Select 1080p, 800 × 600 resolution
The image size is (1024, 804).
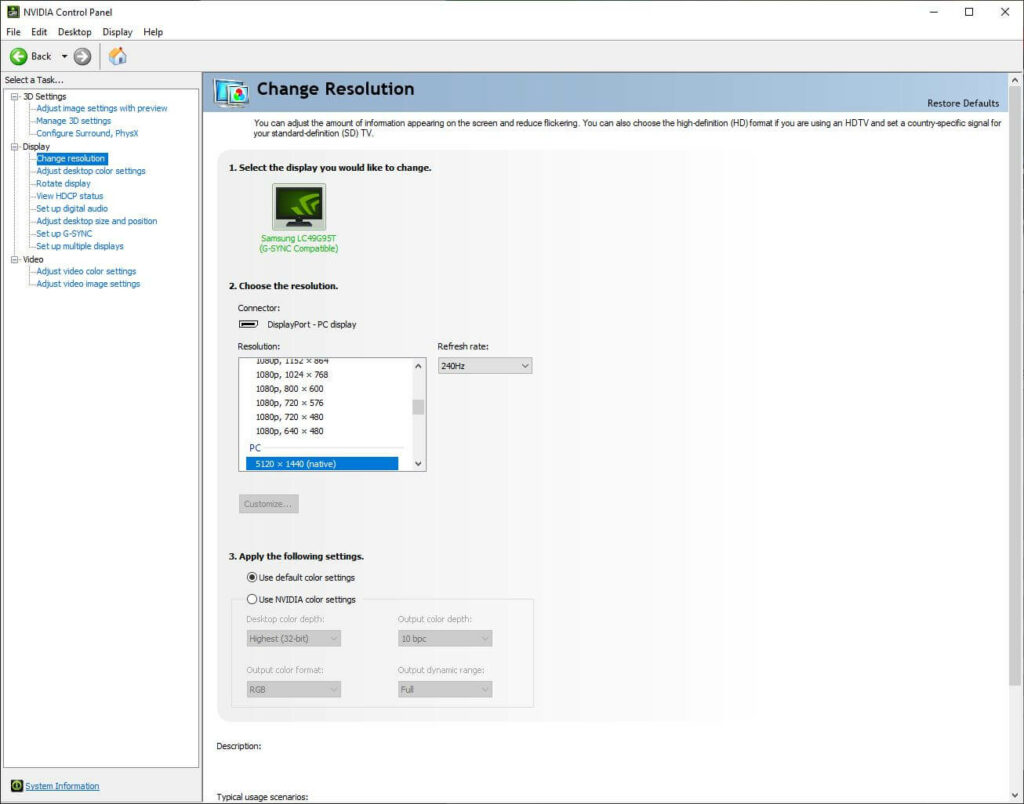(x=289, y=389)
